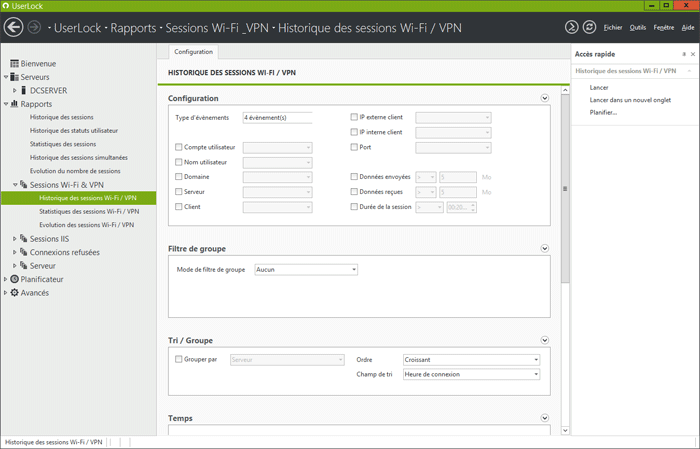Click the Avancés gear icon
Image resolution: width=700 pixels, height=449 pixels.
click(x=14, y=292)
